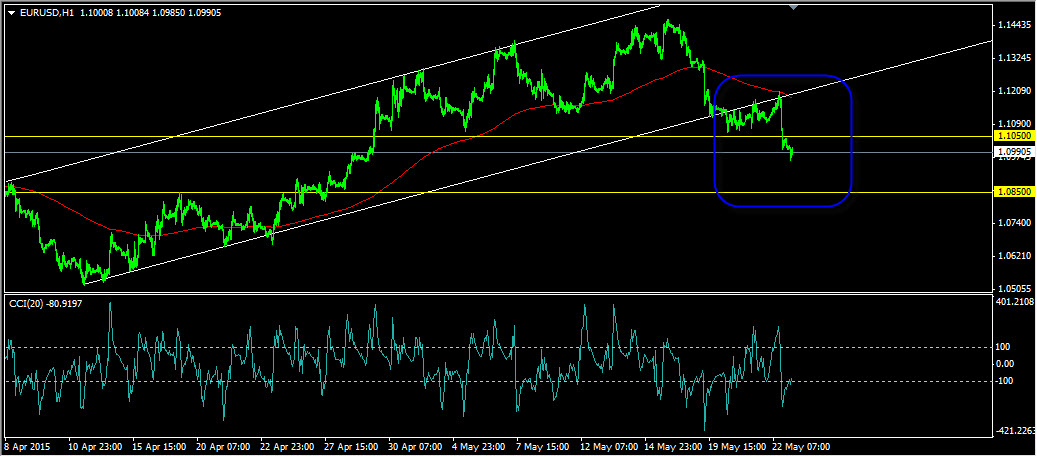Click the 1.06210 price scale value
This screenshot has height=457, width=1037.
point(1015,255)
